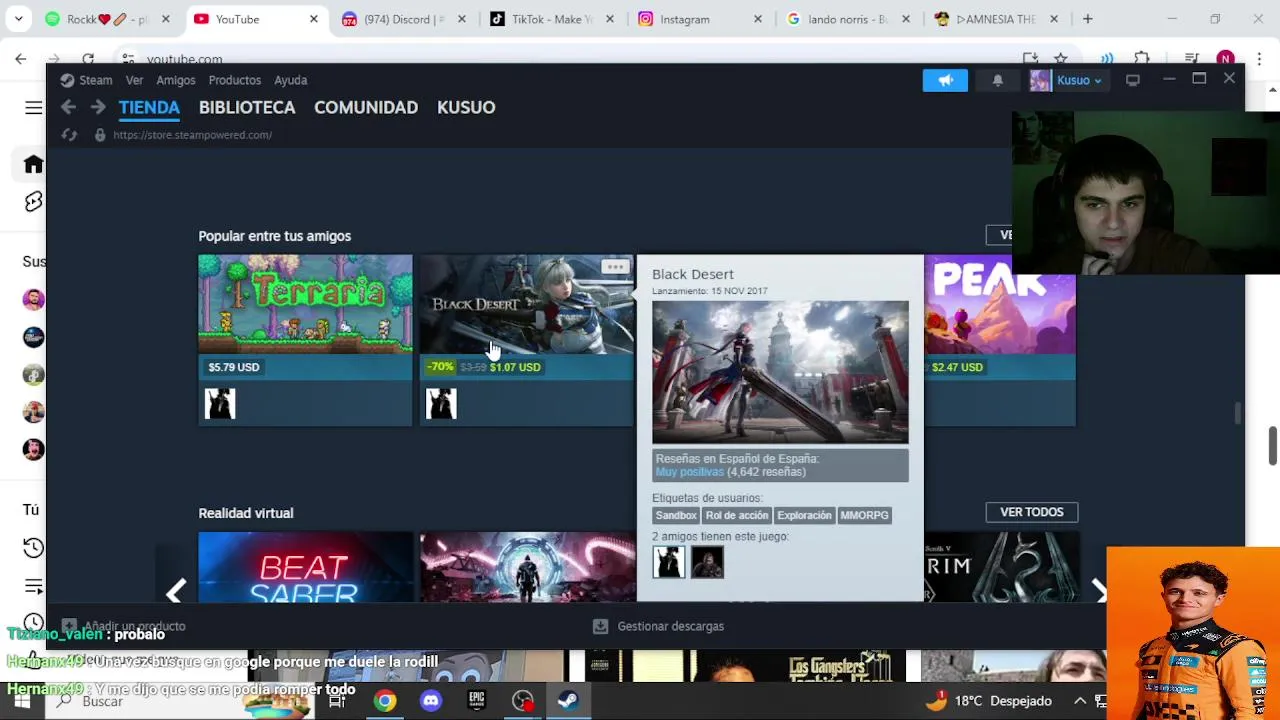Switch to the TIENDA section
Screen dimensions: 1280x720
pos(149,107)
